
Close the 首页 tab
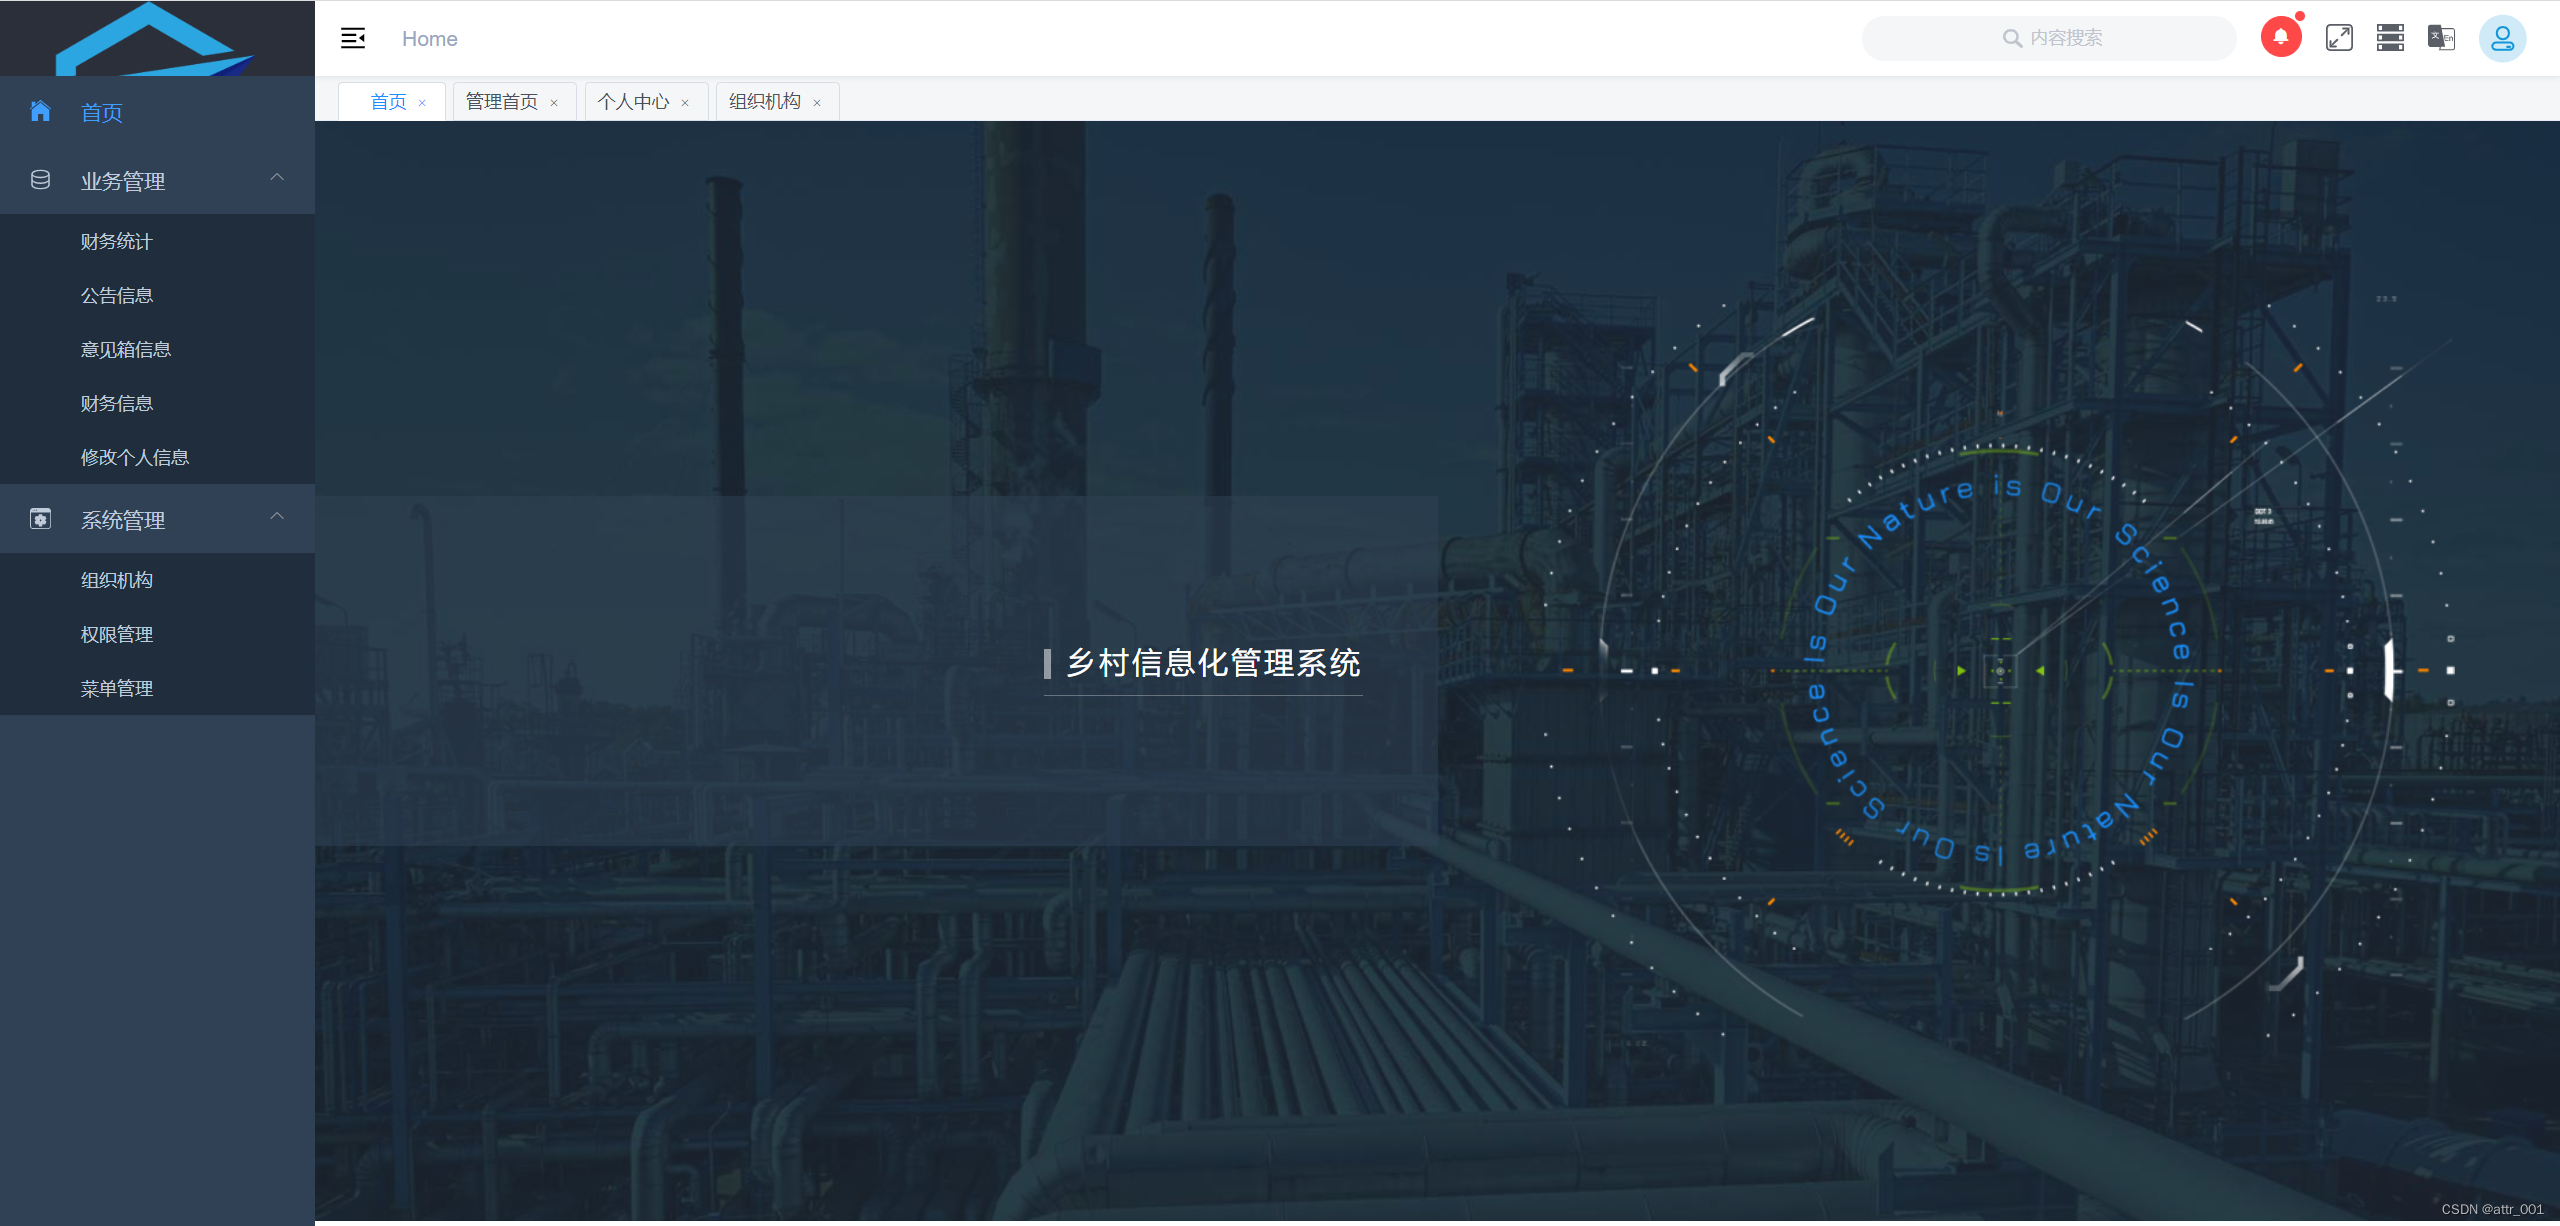point(422,103)
